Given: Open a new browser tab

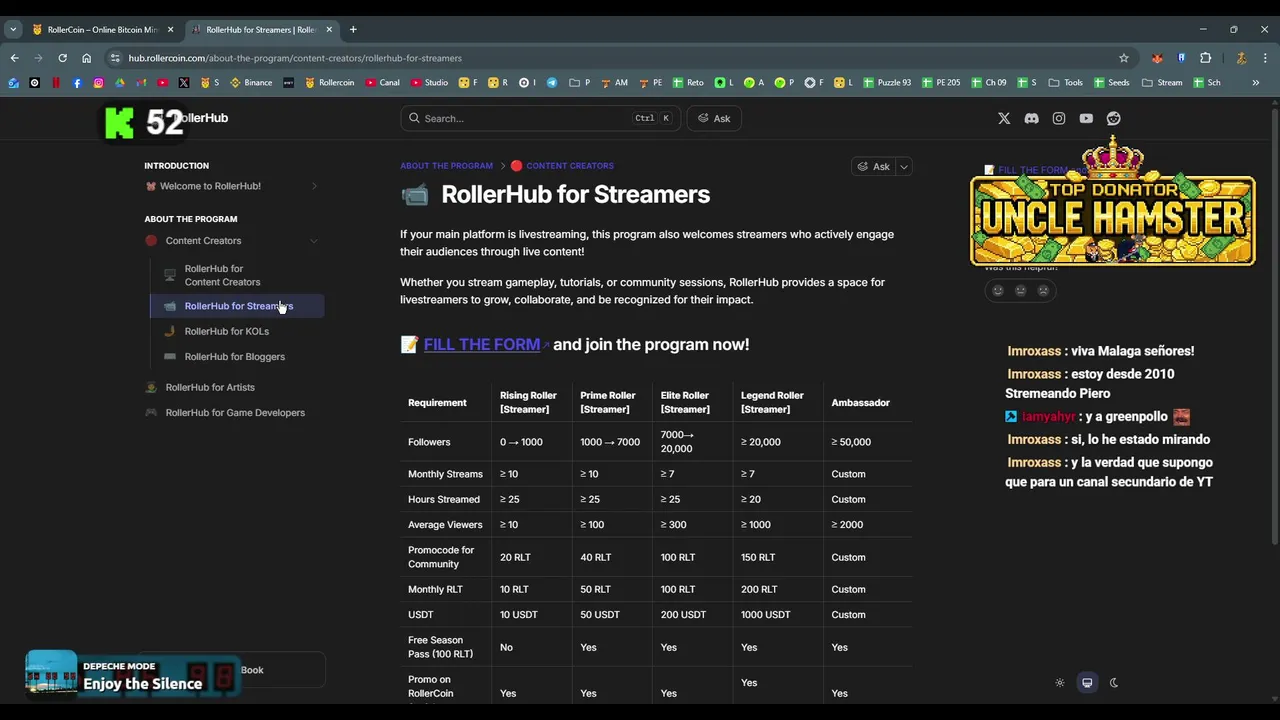Looking at the screenshot, I should pyautogui.click(x=353, y=30).
